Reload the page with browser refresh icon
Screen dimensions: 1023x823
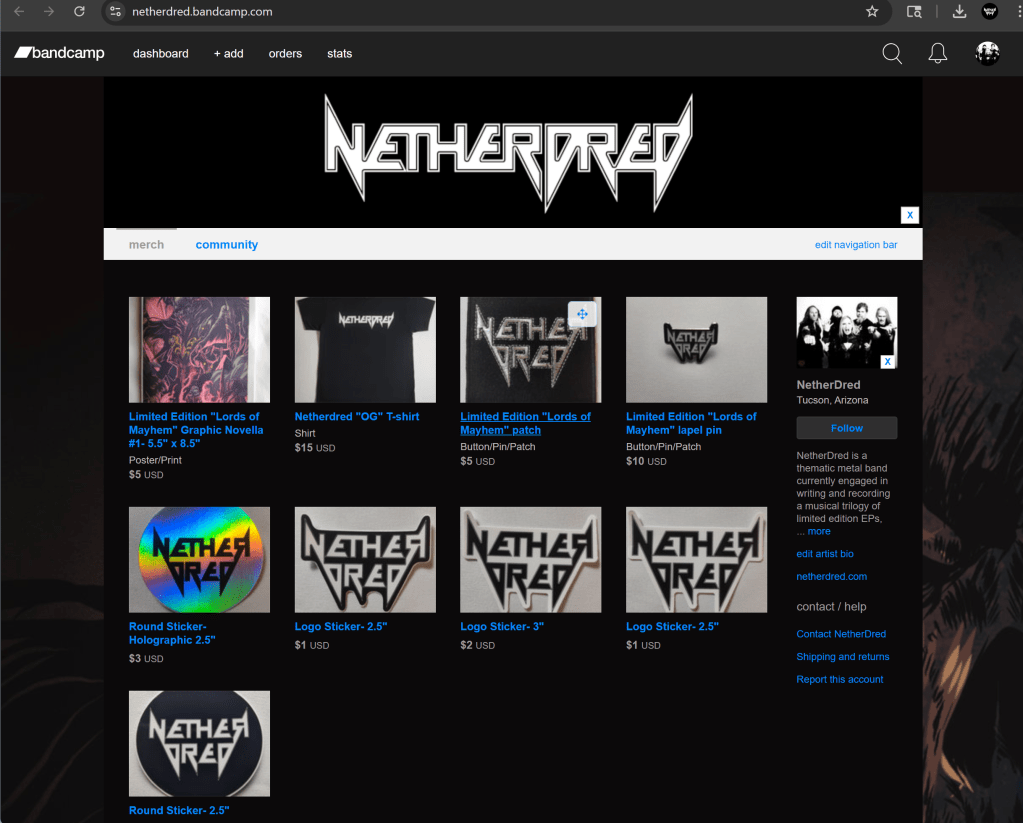[80, 12]
